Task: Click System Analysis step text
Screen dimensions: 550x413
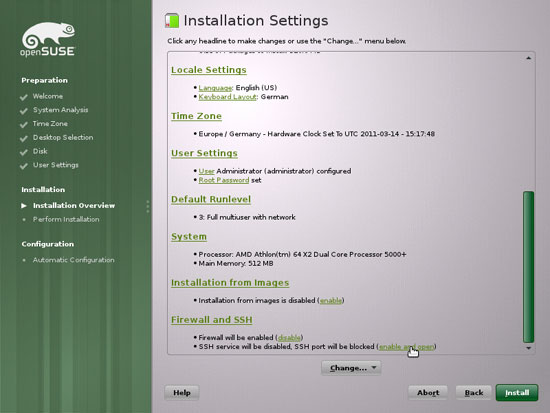Action: coord(60,110)
